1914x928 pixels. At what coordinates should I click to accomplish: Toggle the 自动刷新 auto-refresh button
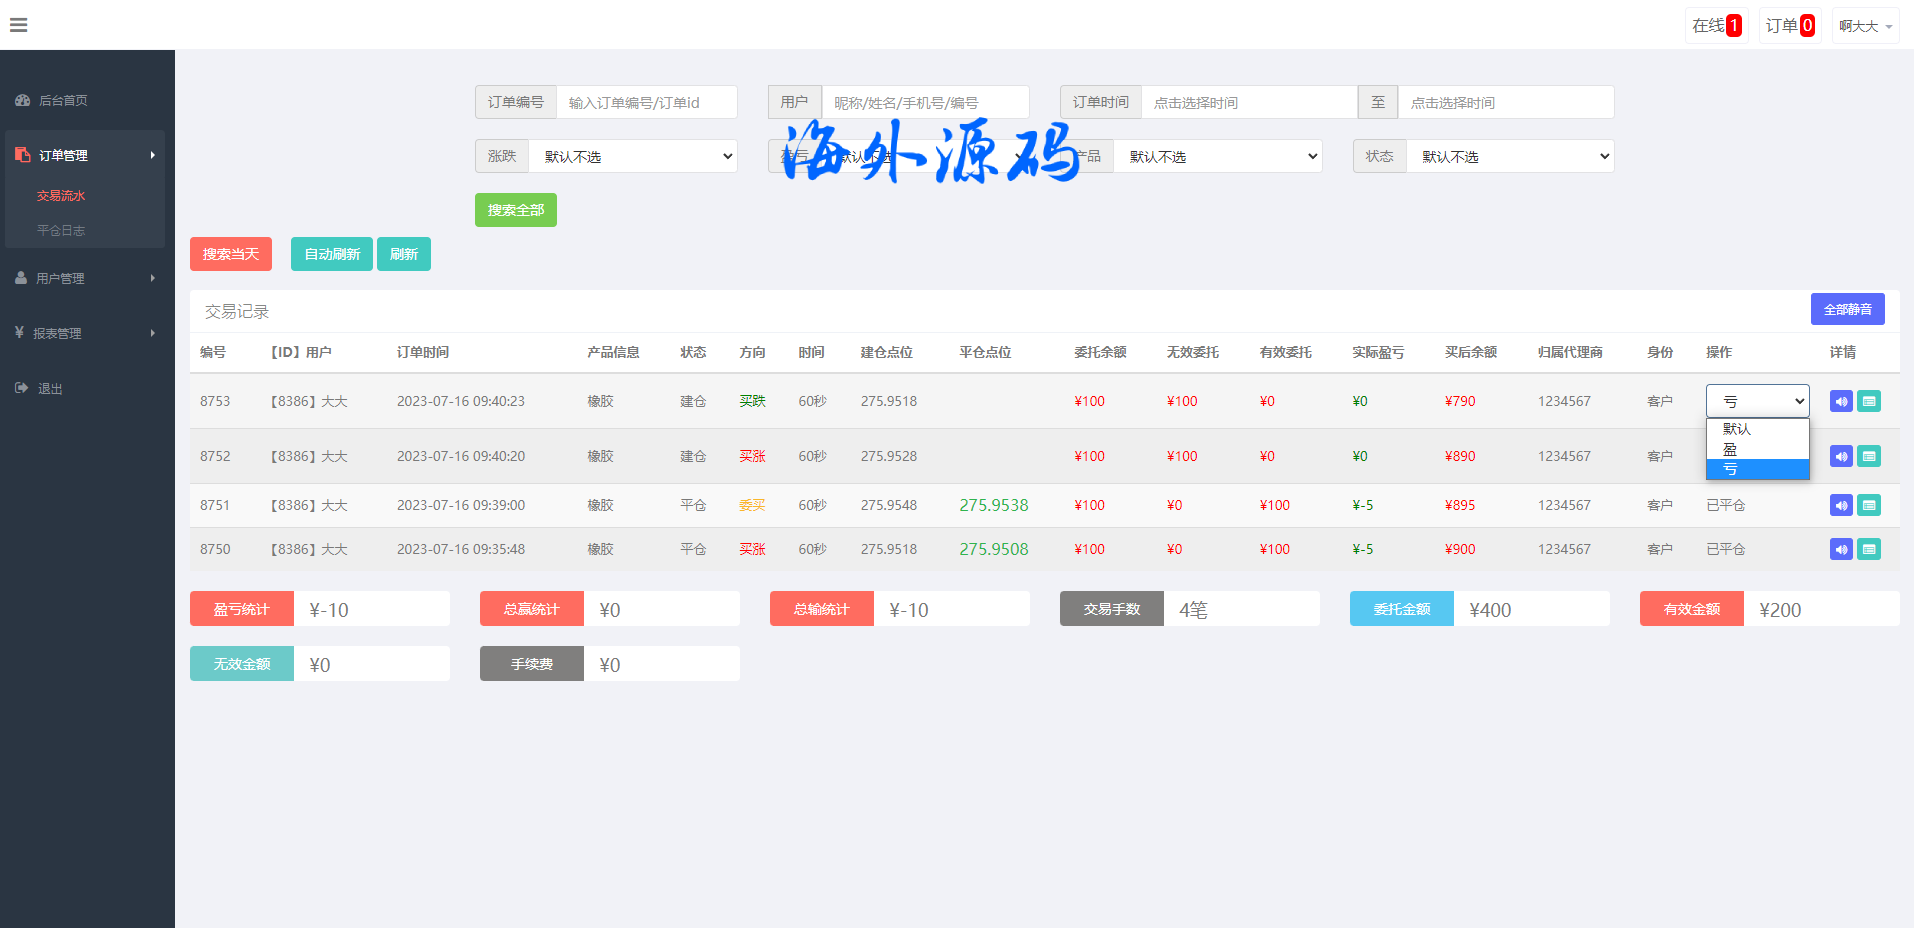331,254
